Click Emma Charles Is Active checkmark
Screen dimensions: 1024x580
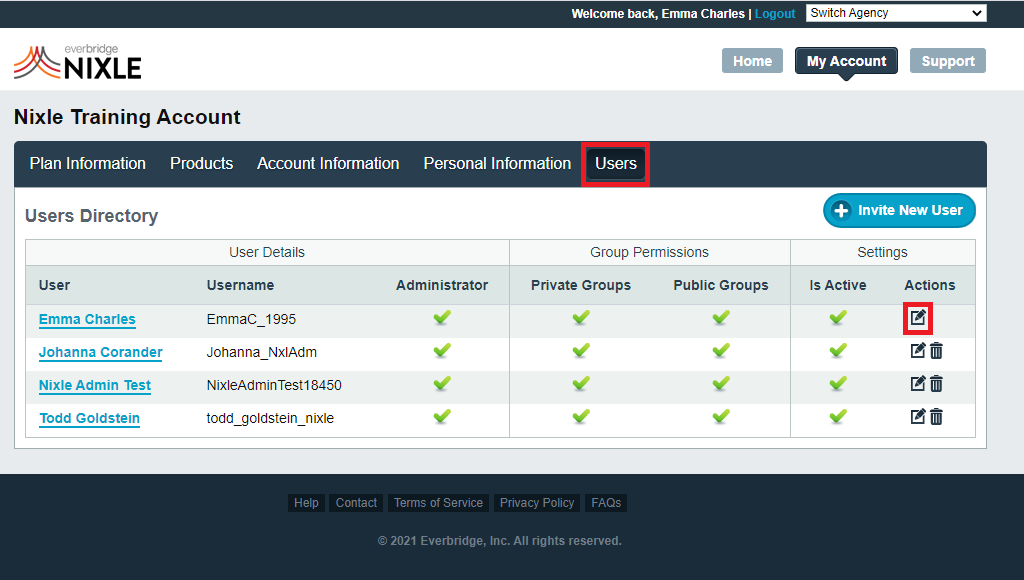point(838,318)
